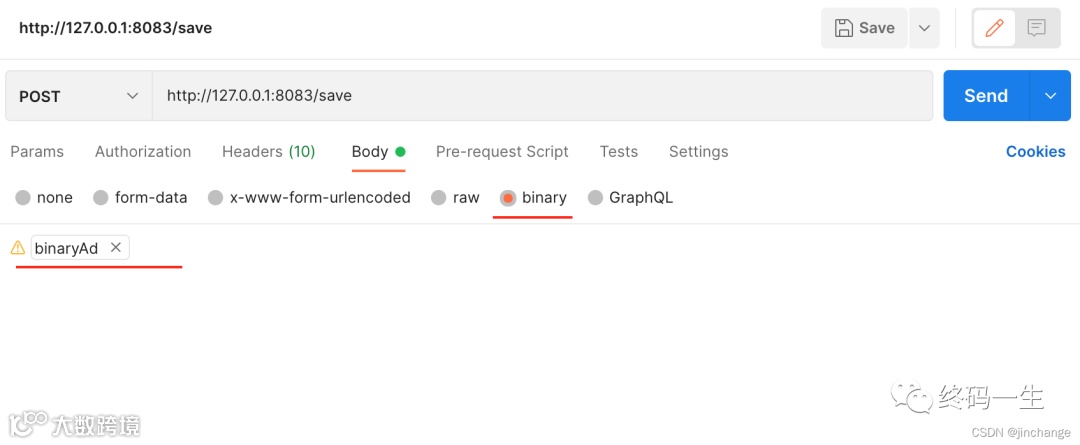This screenshot has width=1080, height=445.
Task: Select x-www-form-urlencoded radio button
Action: pyautogui.click(x=216, y=198)
